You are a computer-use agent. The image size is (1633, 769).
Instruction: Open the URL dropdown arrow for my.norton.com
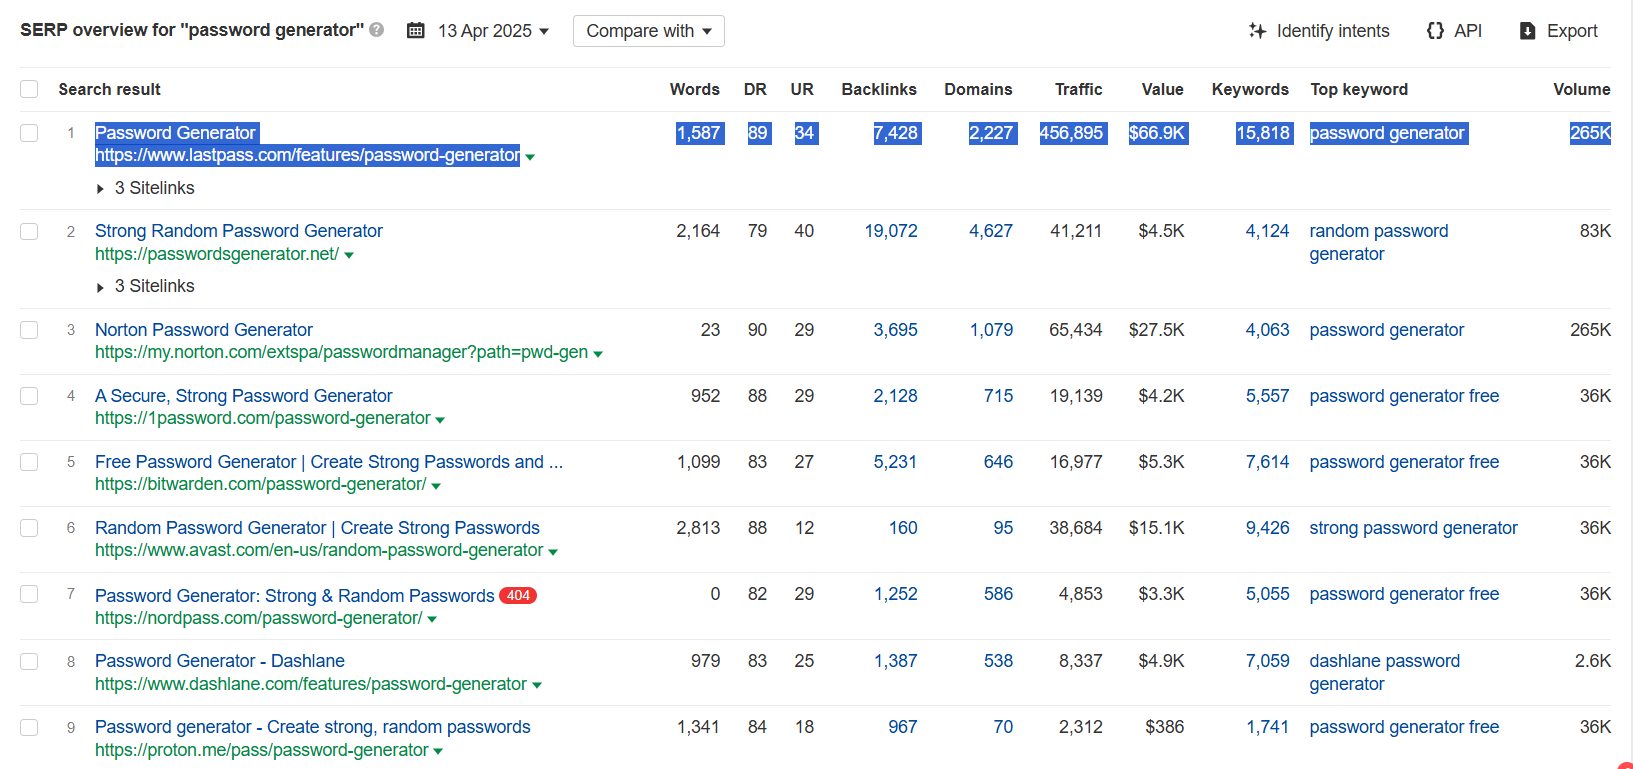click(x=598, y=354)
